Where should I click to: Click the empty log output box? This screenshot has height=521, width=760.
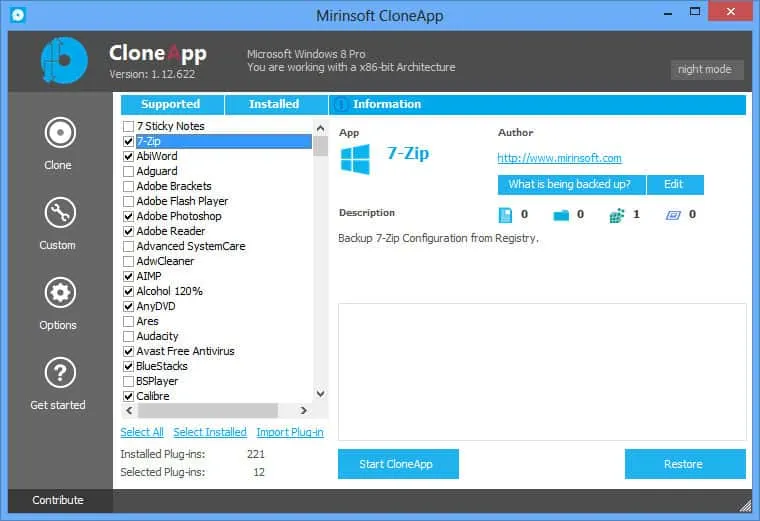[542, 372]
